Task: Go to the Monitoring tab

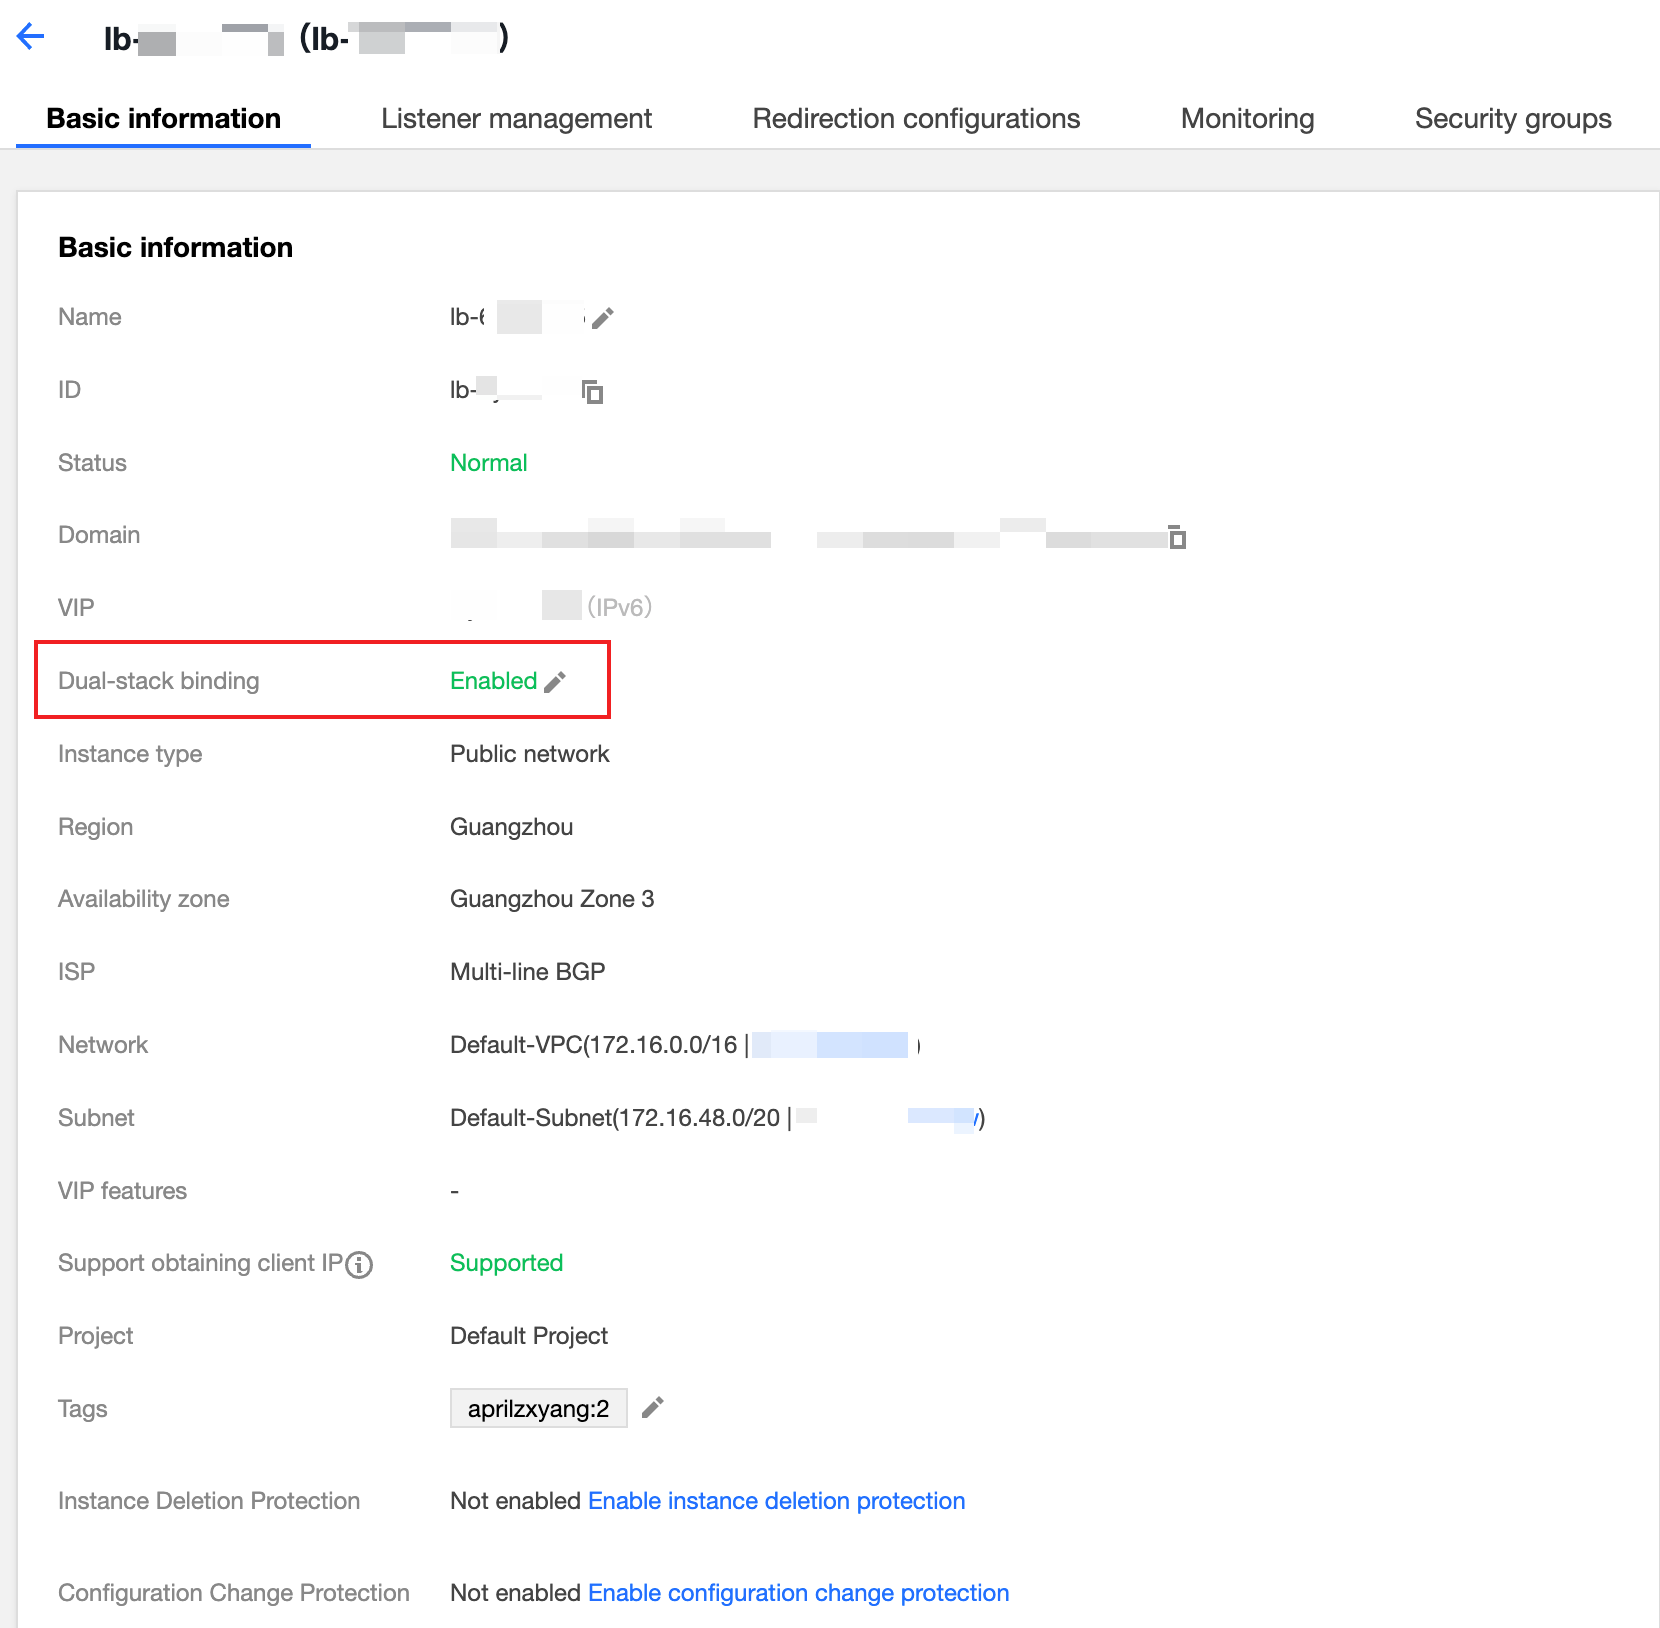Action: pos(1247,119)
